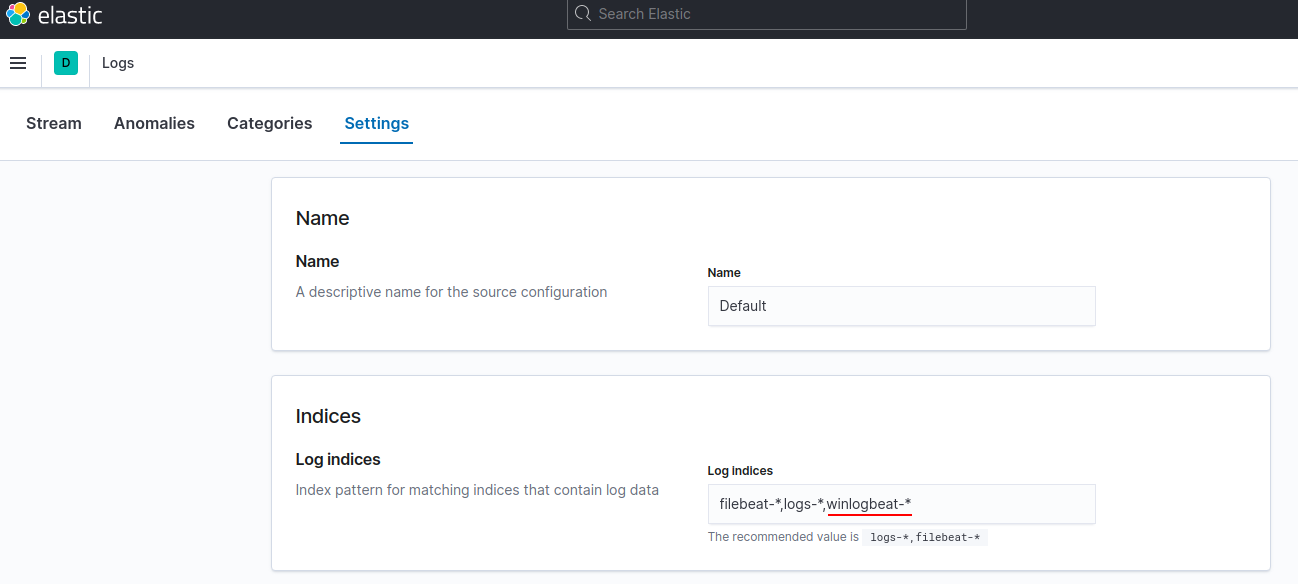Click the Logs breadcrumb label
Screen dimensions: 1298x584
click(117, 62)
